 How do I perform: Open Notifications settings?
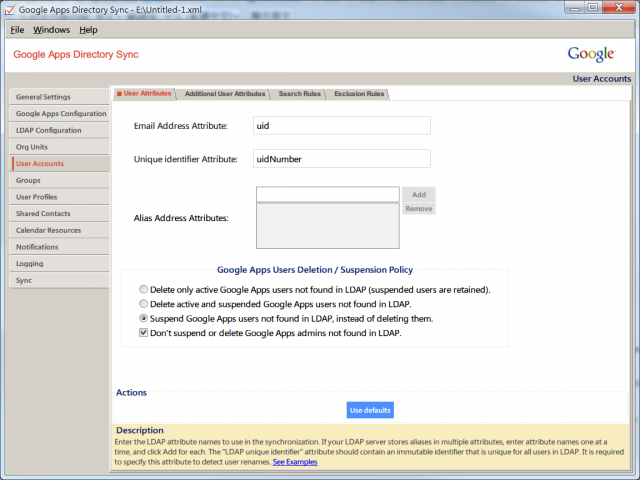pos(60,247)
